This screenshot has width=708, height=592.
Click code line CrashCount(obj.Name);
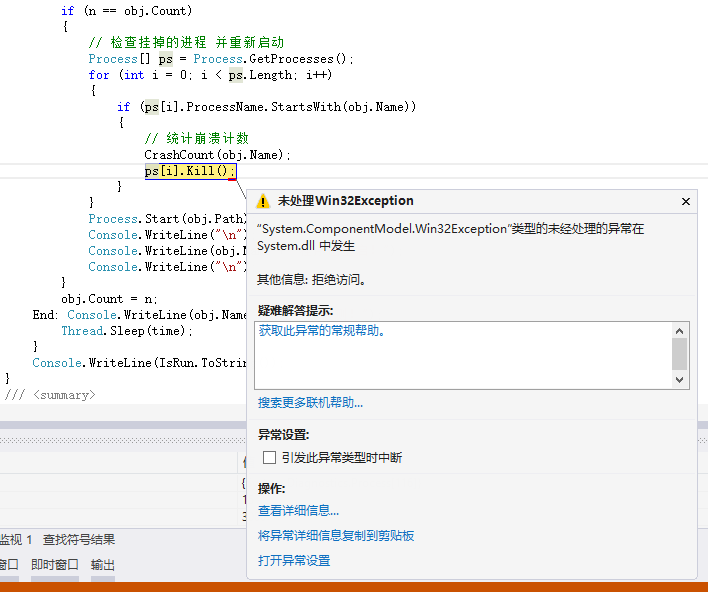(x=217, y=155)
